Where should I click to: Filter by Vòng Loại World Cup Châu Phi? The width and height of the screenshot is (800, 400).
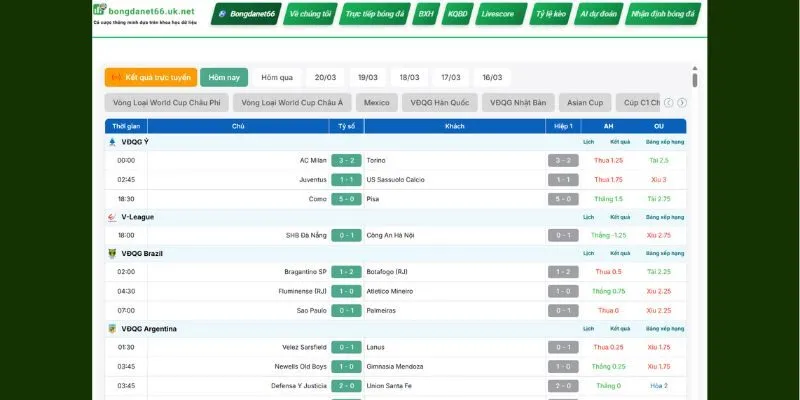click(x=166, y=102)
